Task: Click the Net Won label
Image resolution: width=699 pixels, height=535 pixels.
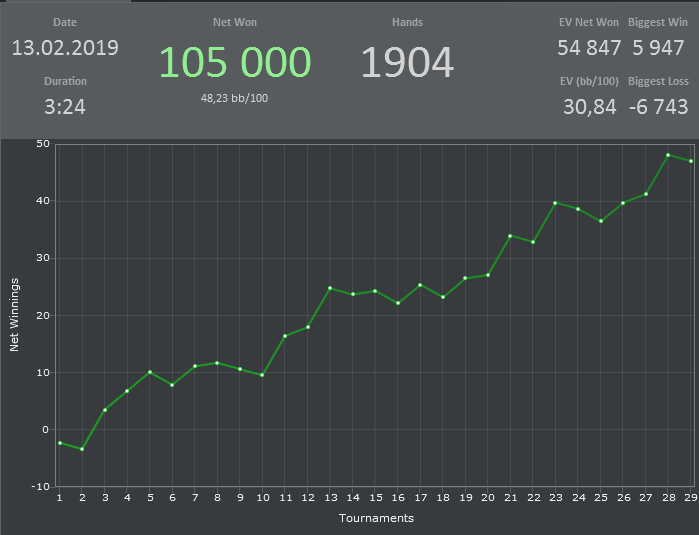Action: [235, 22]
